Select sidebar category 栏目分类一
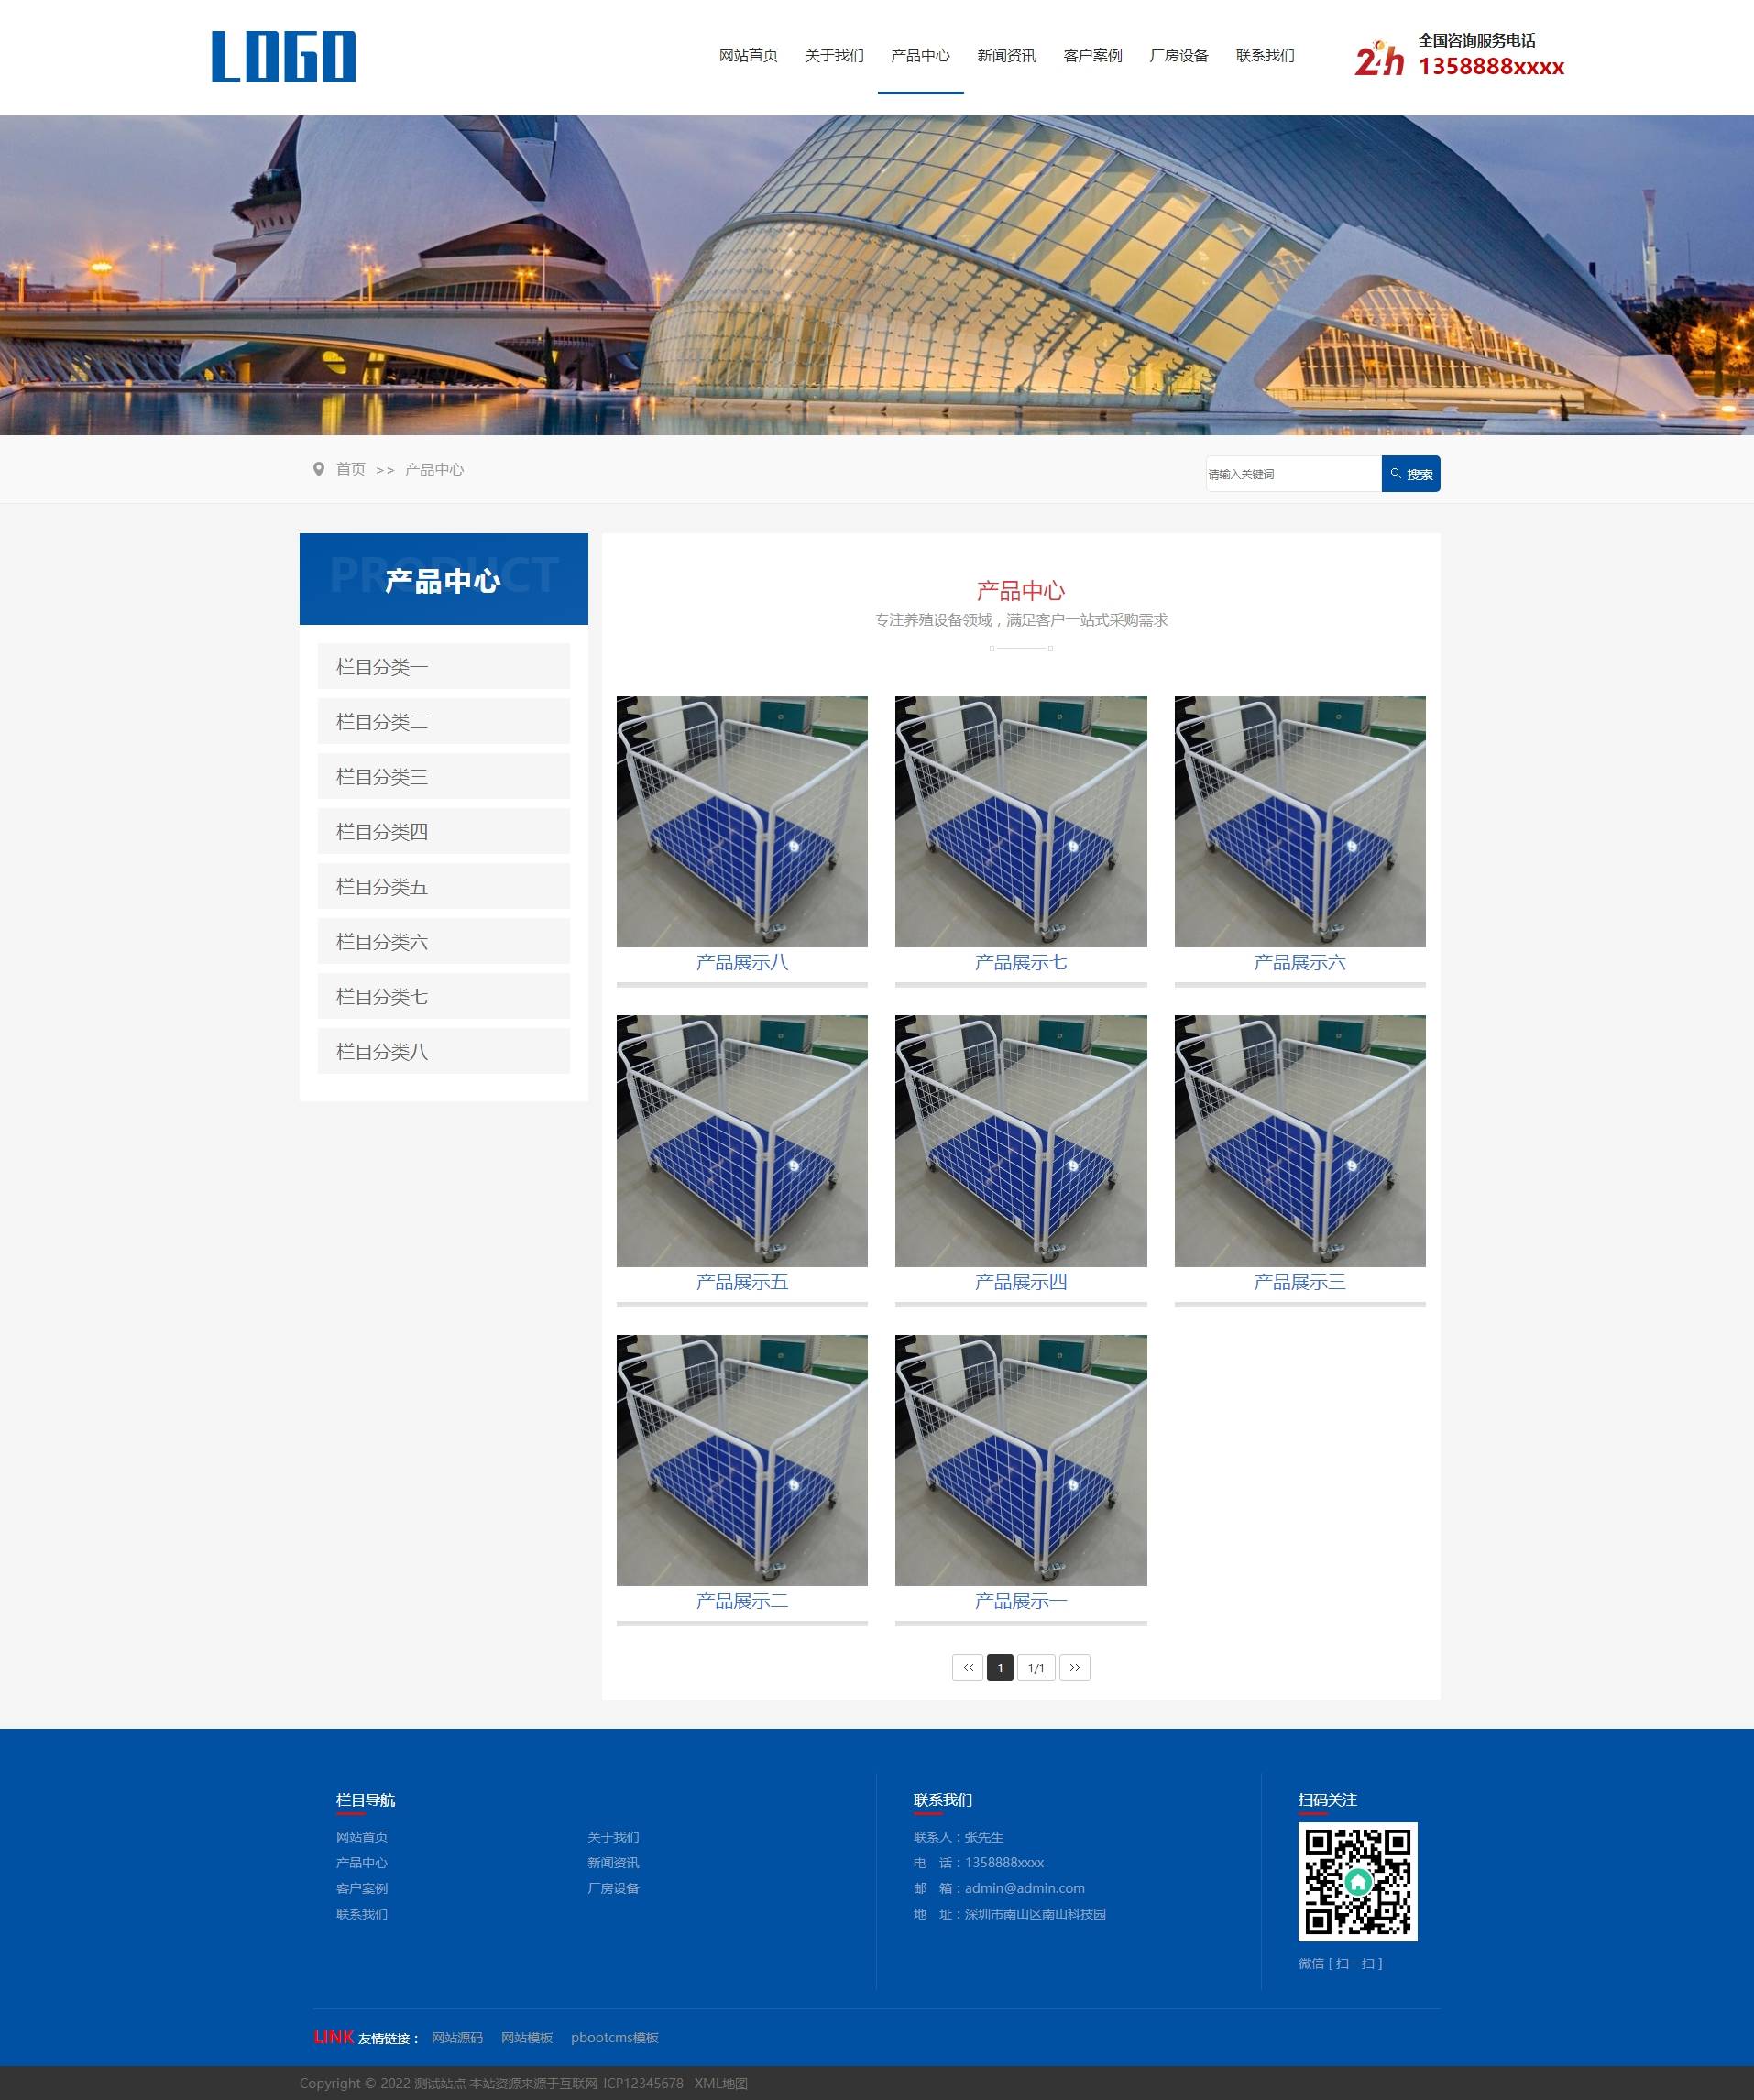Viewport: 1754px width, 2100px height. coord(443,667)
